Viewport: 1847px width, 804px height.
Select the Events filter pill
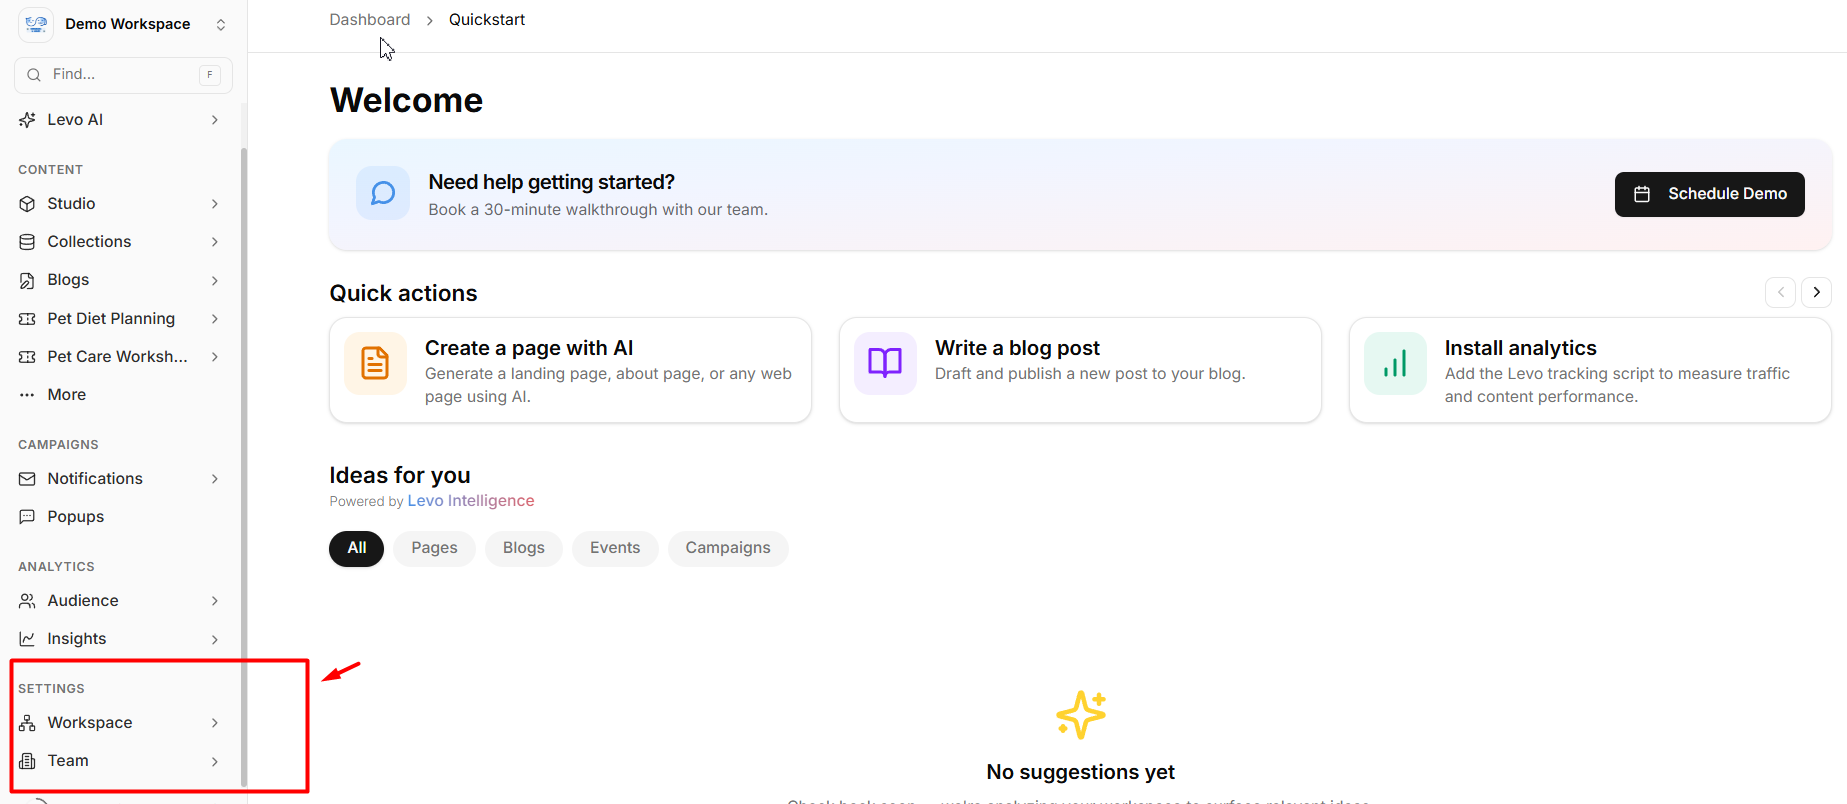[614, 548]
